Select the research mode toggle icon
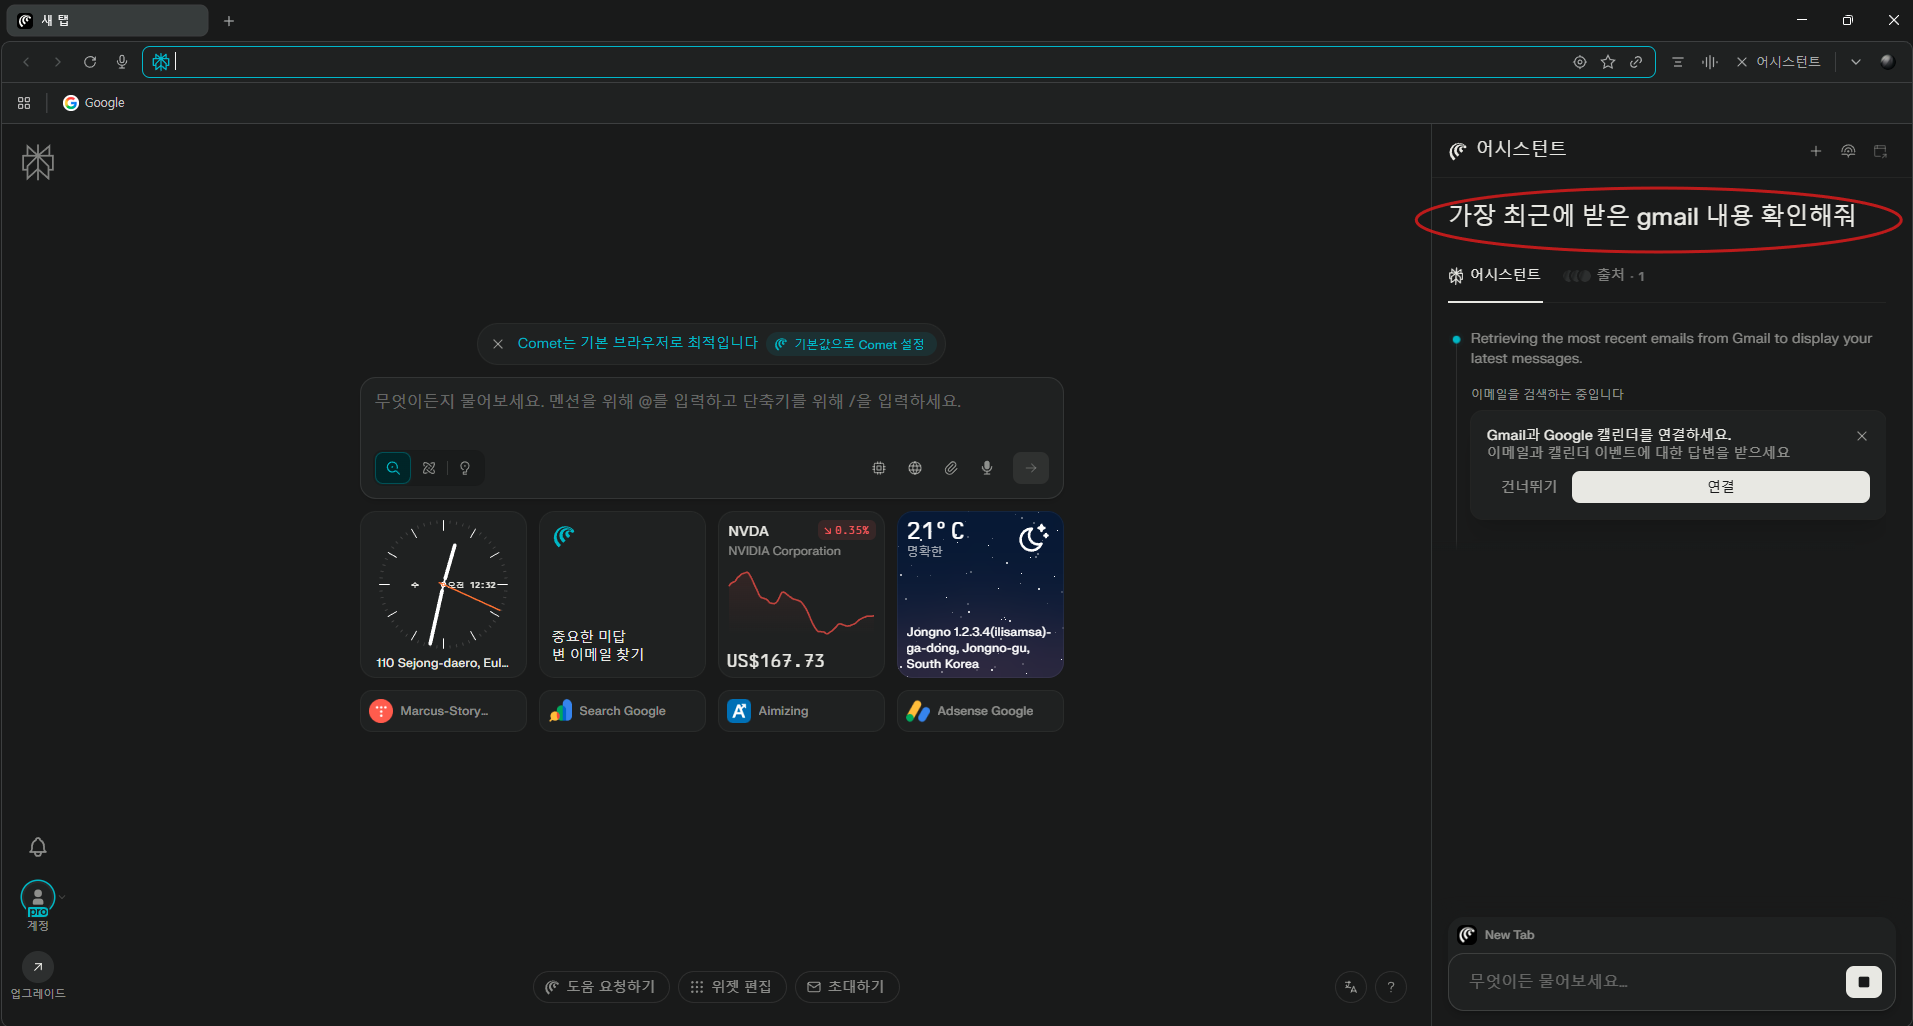The height and width of the screenshot is (1026, 1913). (429, 468)
